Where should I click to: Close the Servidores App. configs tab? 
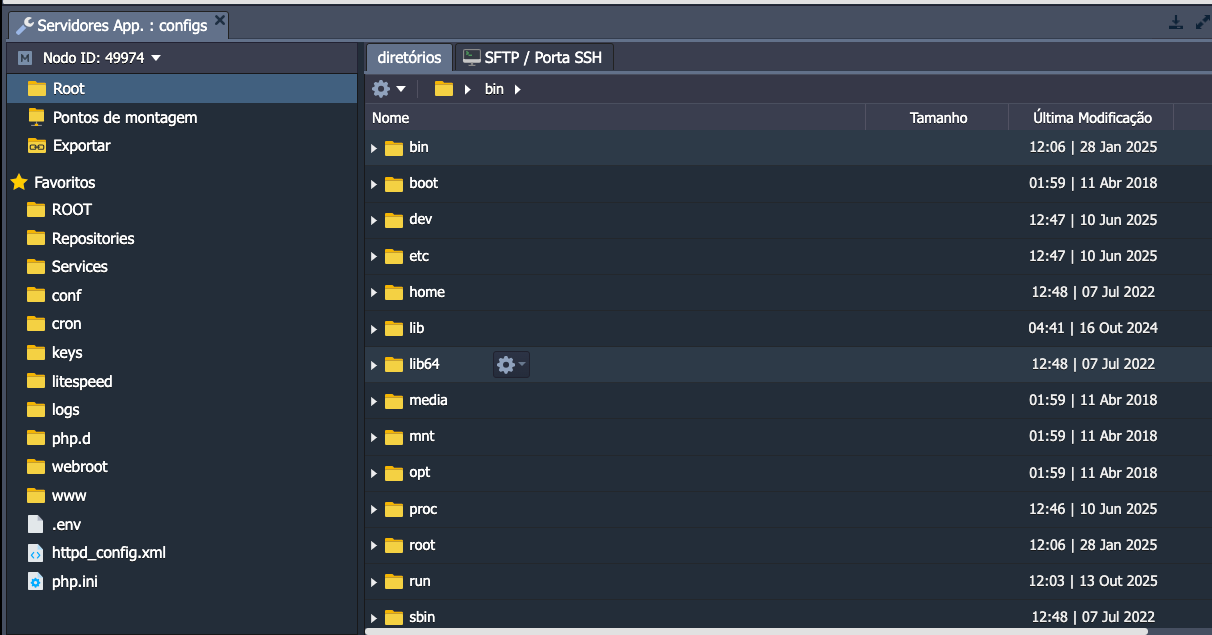coord(220,21)
